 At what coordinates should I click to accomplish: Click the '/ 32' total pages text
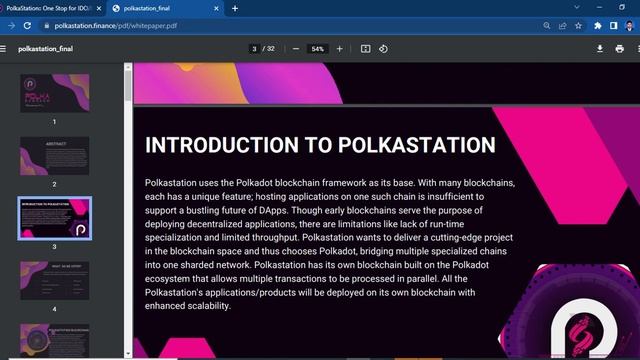pyautogui.click(x=268, y=49)
